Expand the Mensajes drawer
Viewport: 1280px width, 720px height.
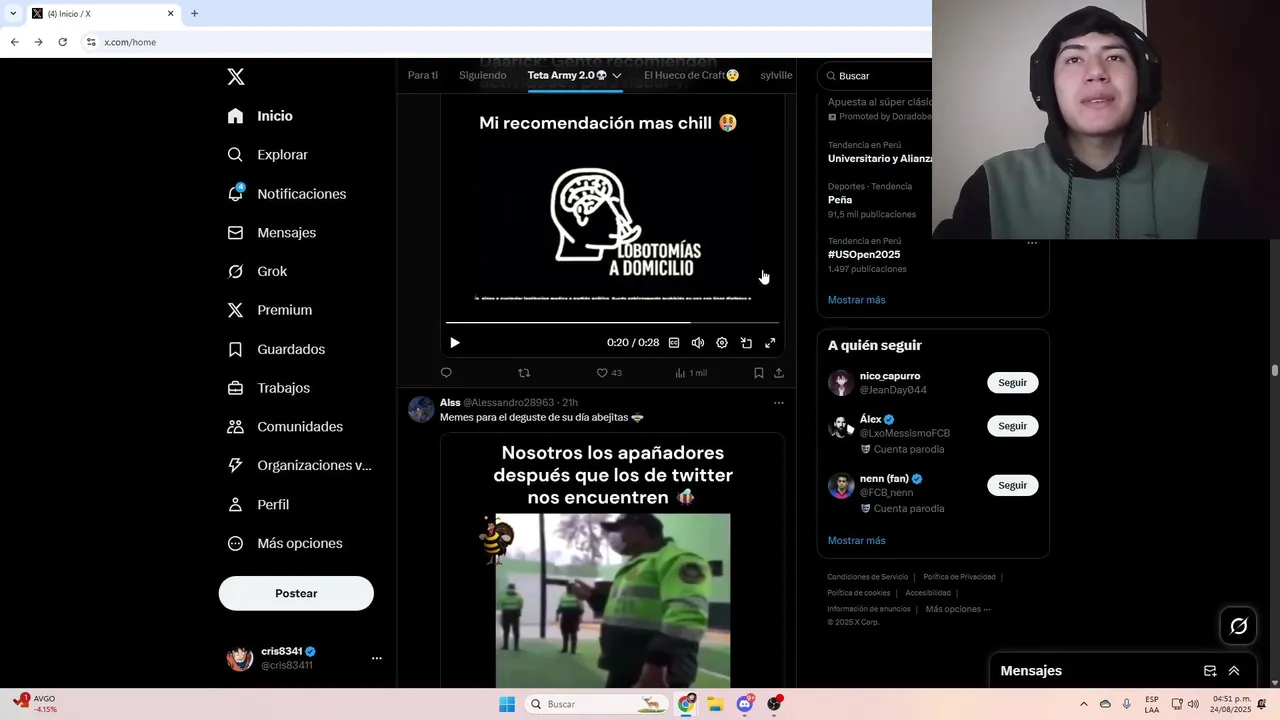click(x=1234, y=671)
